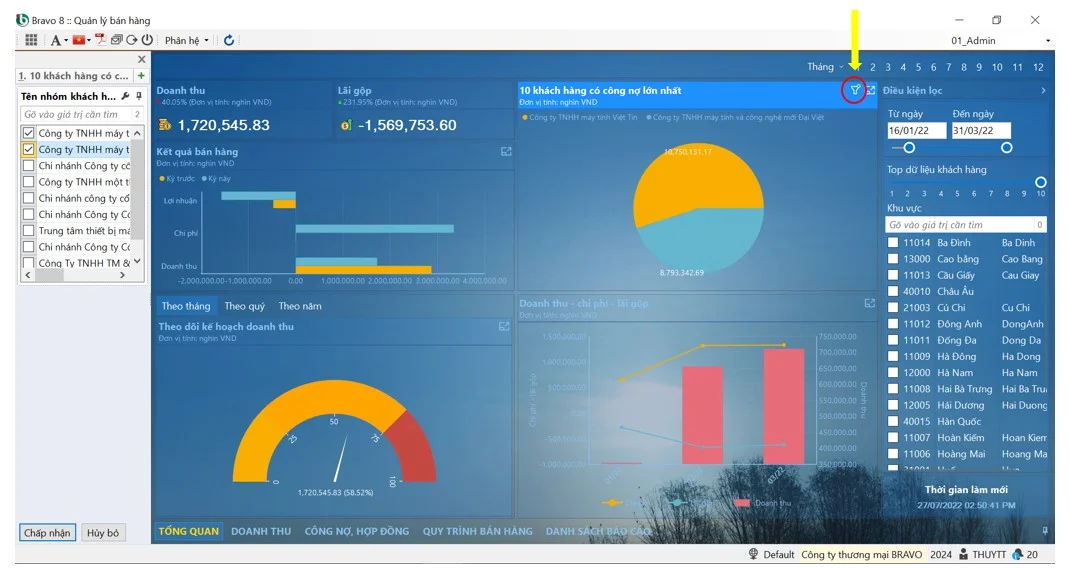The width and height of the screenshot is (1069, 568).
Task: Check the 11014 Ba Đình area checkbox
Action: point(893,243)
